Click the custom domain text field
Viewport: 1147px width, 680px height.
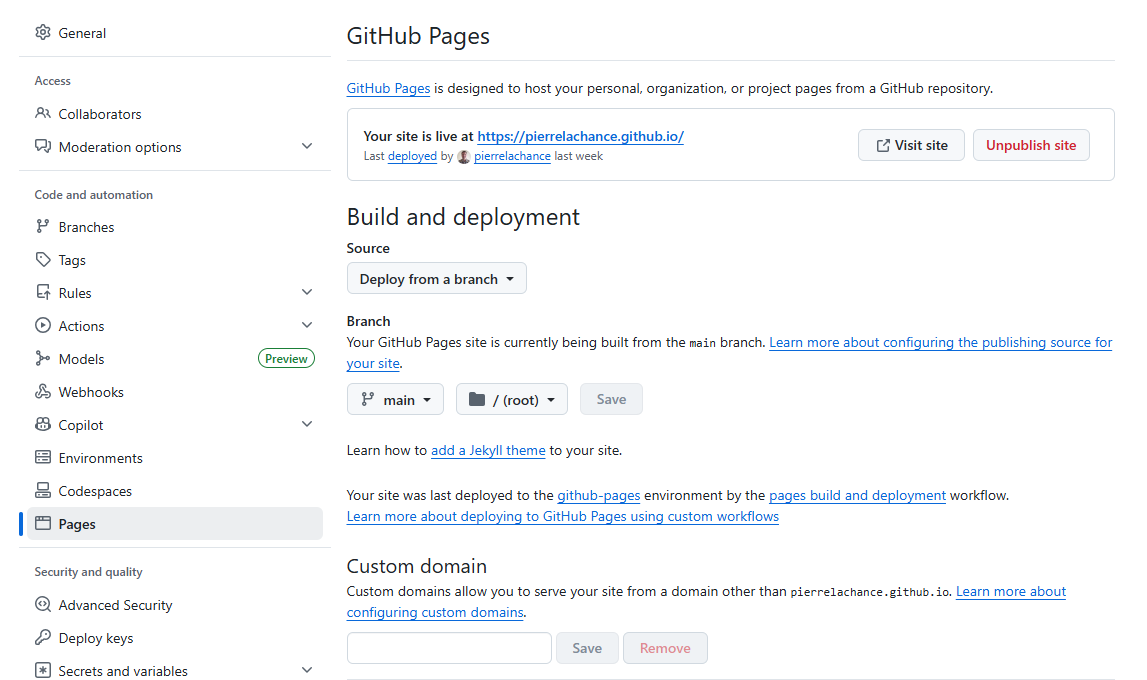(x=449, y=648)
